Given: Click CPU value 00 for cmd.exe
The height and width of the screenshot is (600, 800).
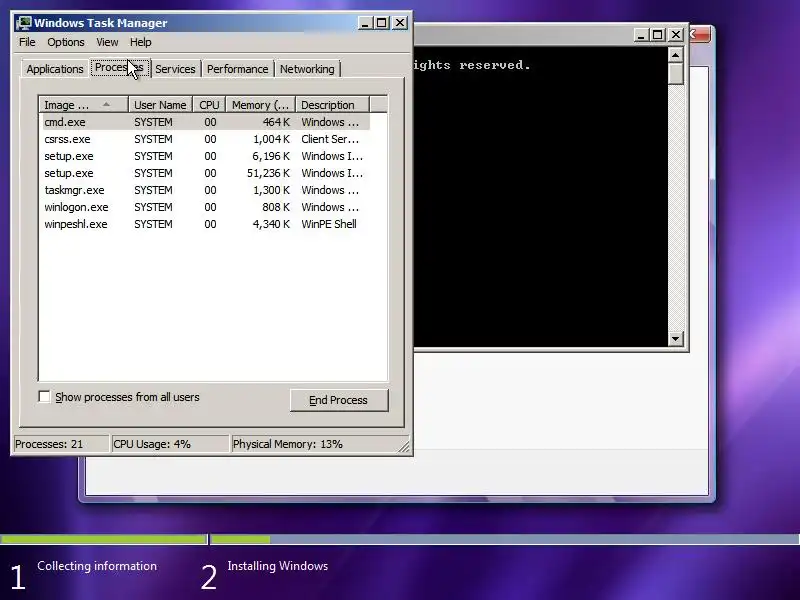Looking at the screenshot, I should (210, 122).
